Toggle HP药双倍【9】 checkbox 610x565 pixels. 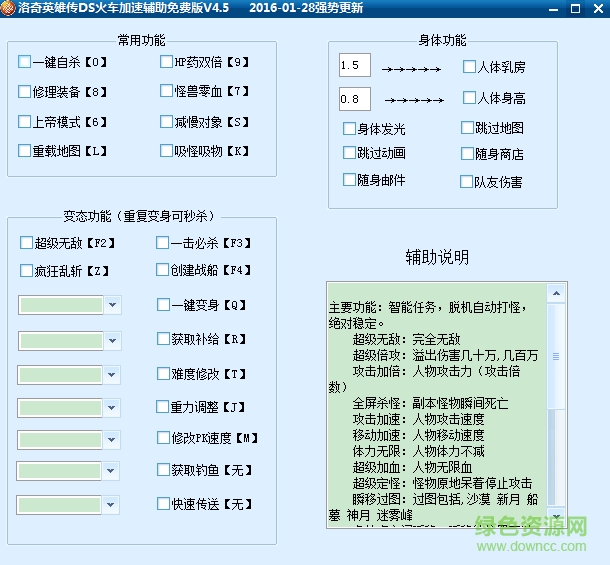coord(166,61)
